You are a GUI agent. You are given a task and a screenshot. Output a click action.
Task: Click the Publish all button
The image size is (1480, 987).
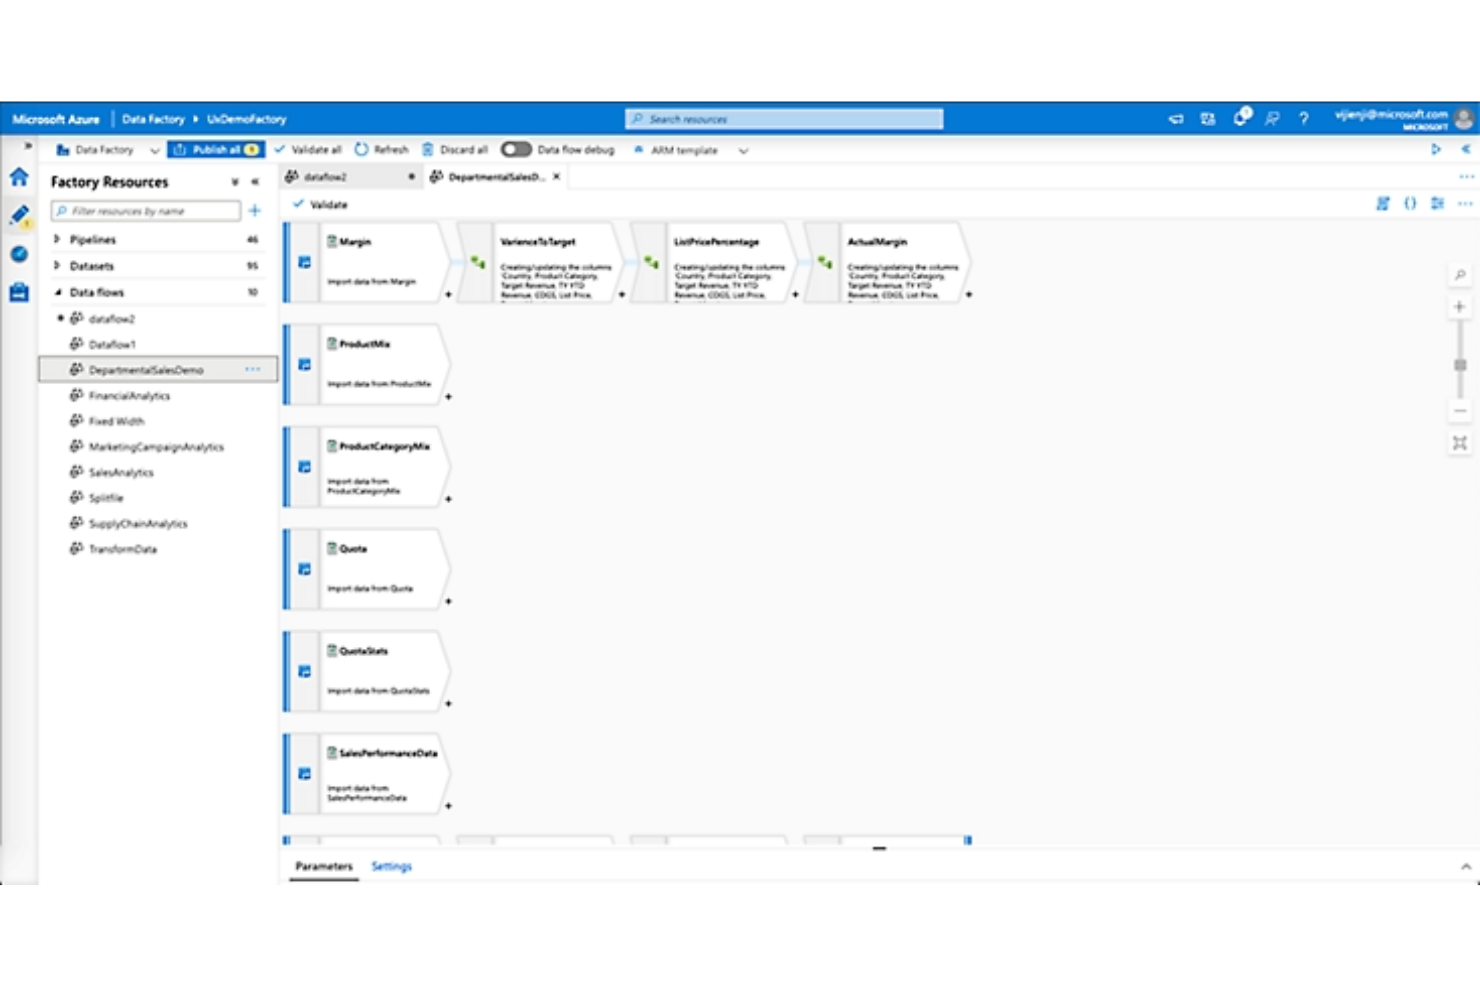[213, 149]
